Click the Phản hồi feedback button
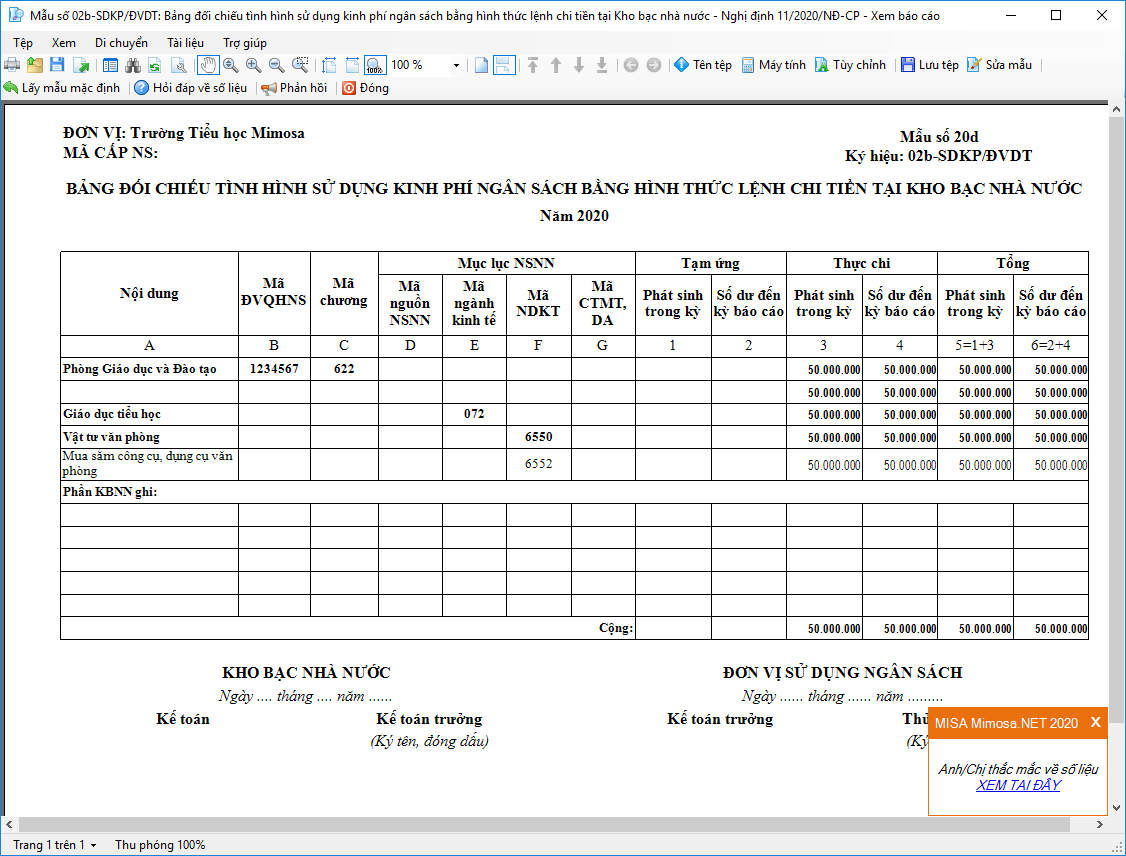This screenshot has height=856, width=1126. tap(294, 88)
